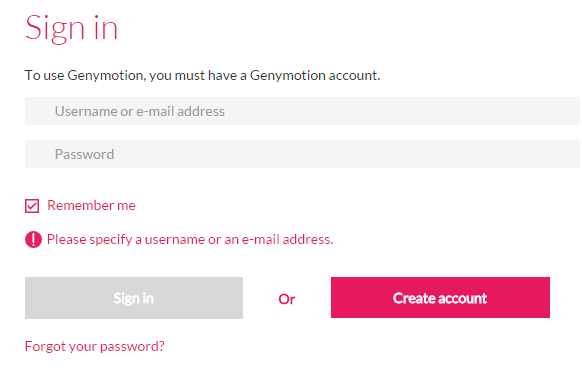
Task: Click the gray Sign in button
Action: click(x=134, y=298)
